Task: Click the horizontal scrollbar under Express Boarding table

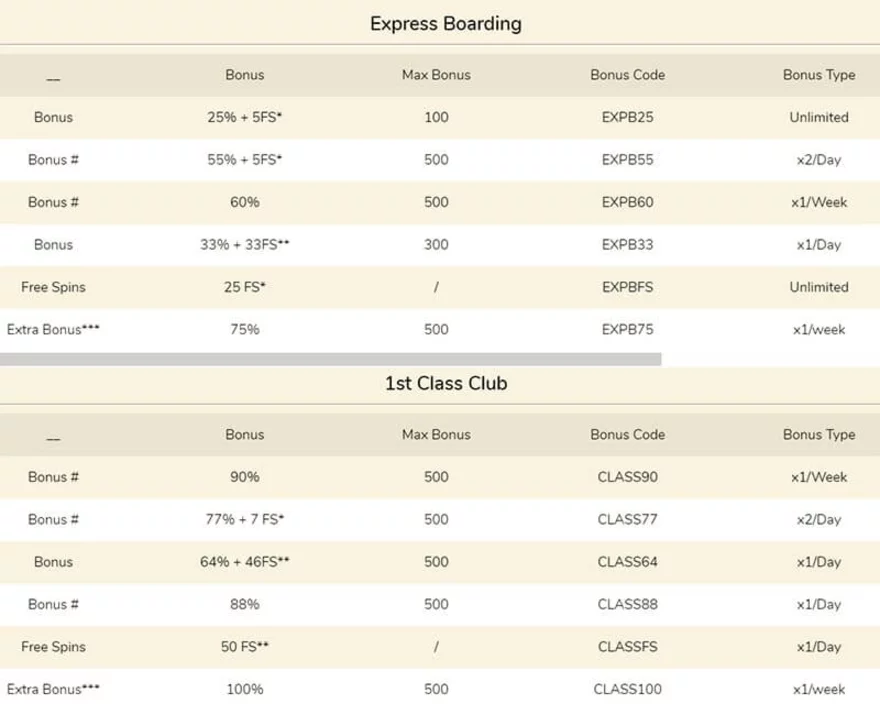Action: click(x=331, y=359)
